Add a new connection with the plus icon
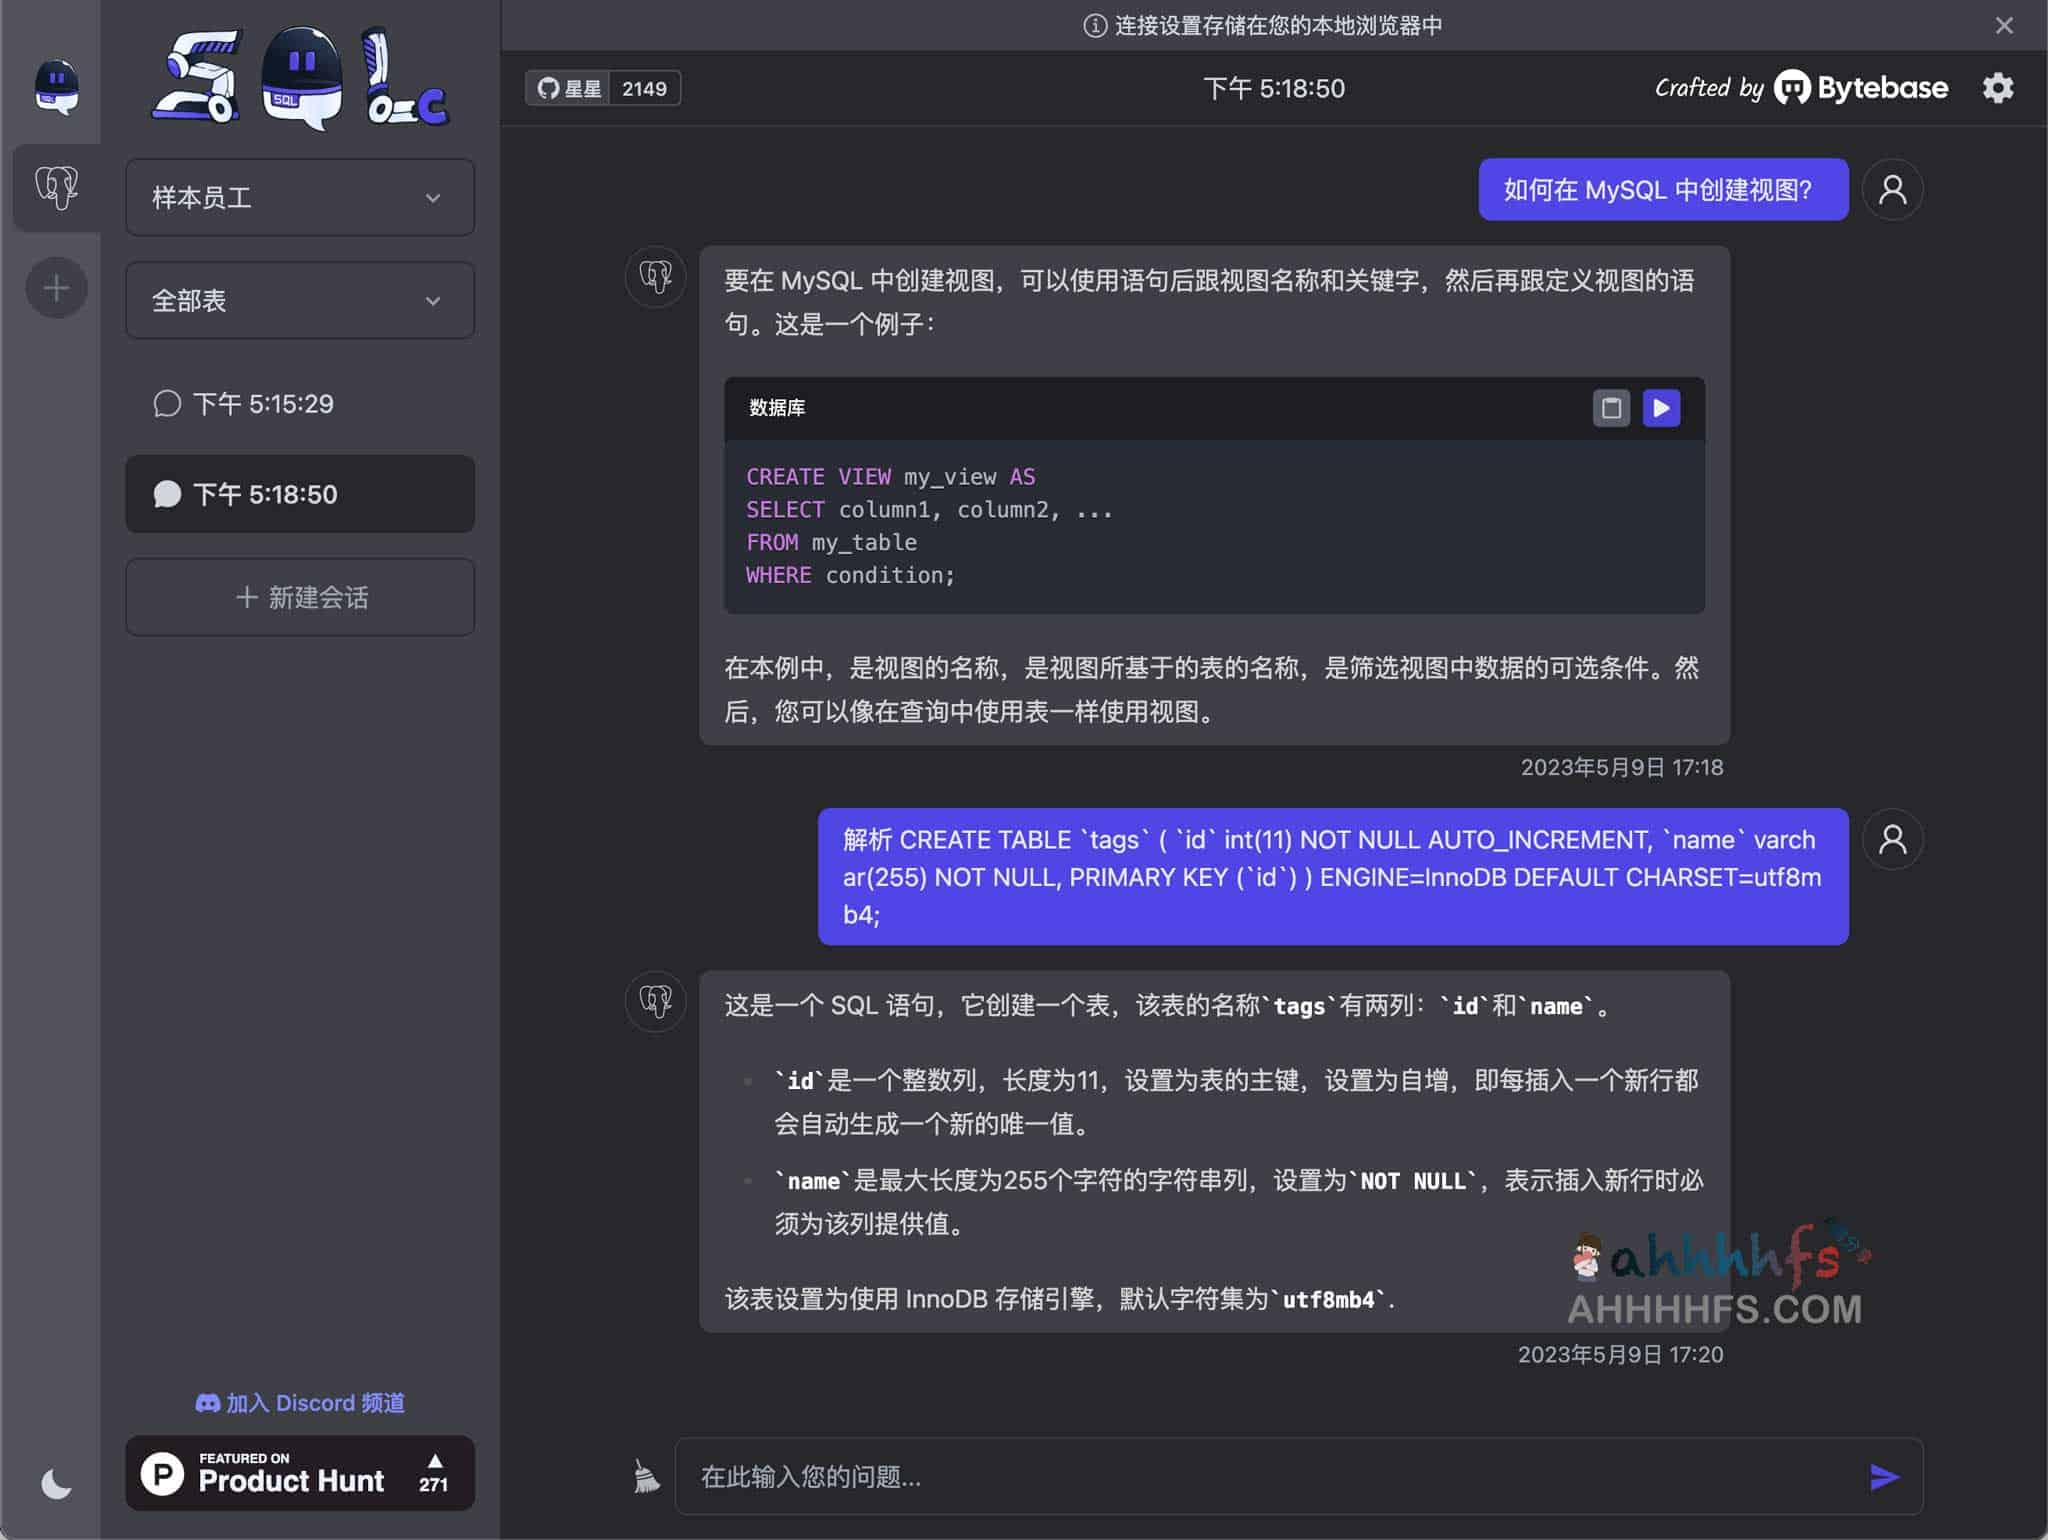2048x1540 pixels. [56, 288]
